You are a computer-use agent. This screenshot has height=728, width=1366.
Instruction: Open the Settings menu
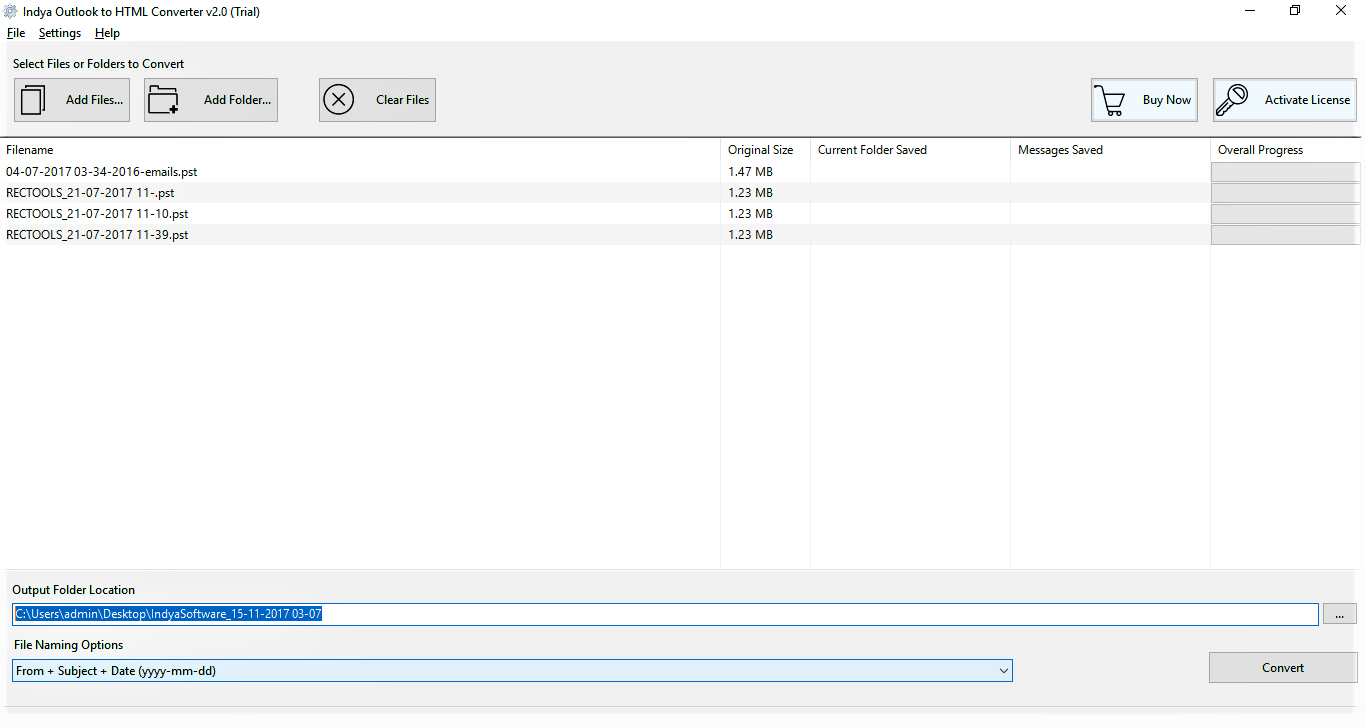(60, 33)
